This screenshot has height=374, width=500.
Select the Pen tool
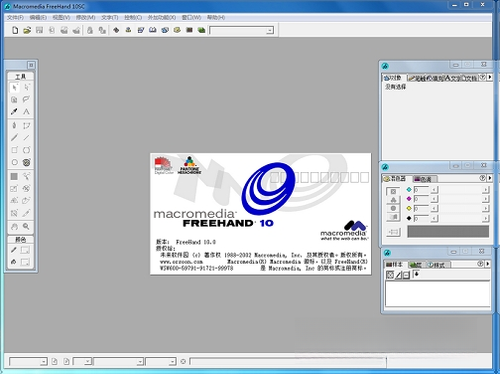coord(14,126)
